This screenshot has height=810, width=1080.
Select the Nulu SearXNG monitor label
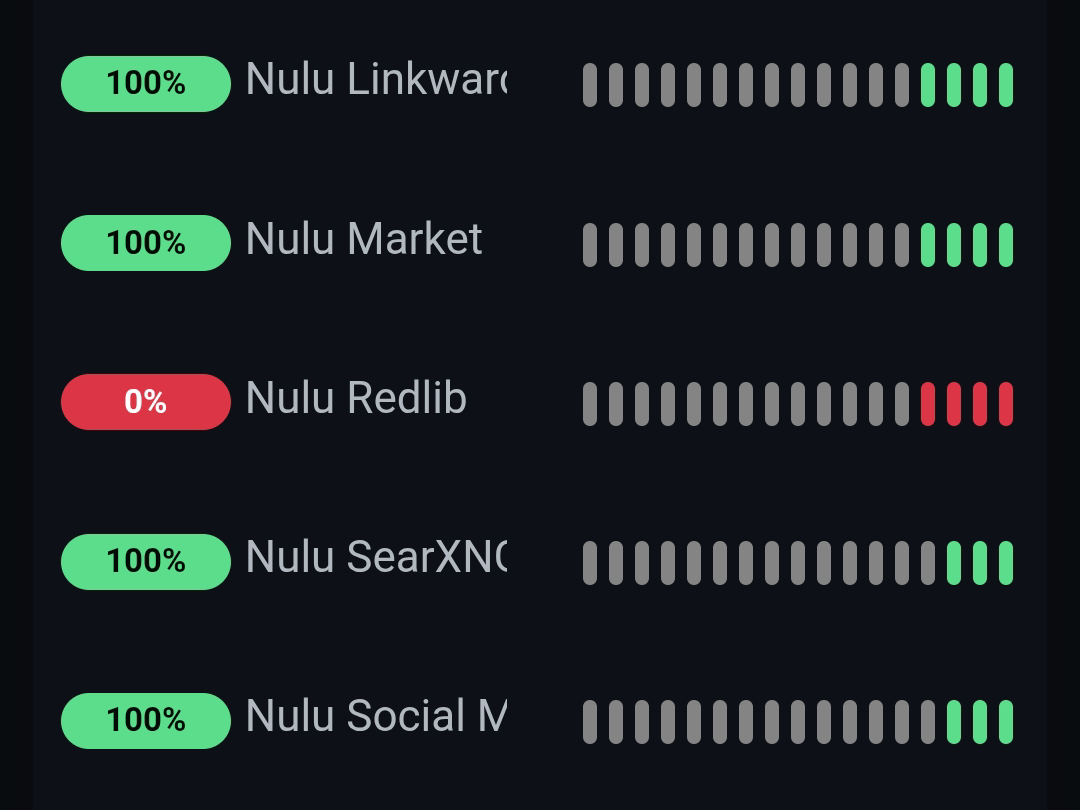pos(376,558)
